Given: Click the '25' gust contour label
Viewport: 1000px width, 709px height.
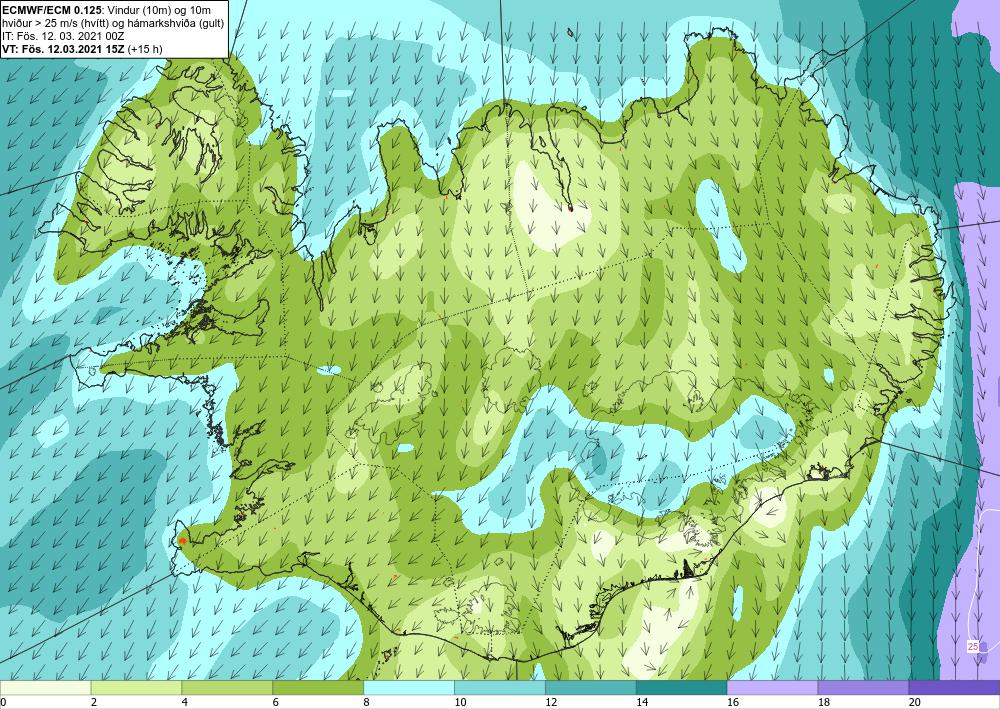Looking at the screenshot, I should point(973,647).
